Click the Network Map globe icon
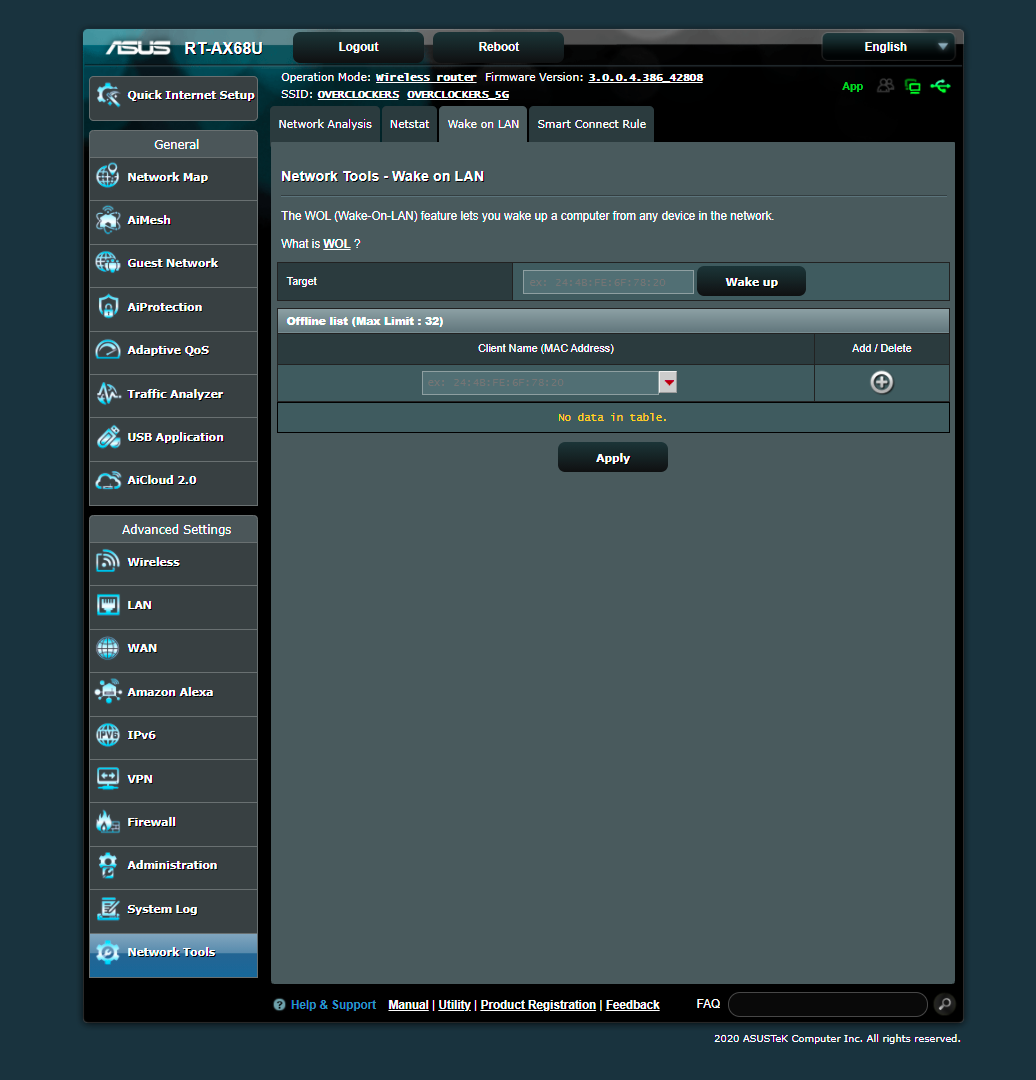The height and width of the screenshot is (1080, 1036). pos(108,176)
